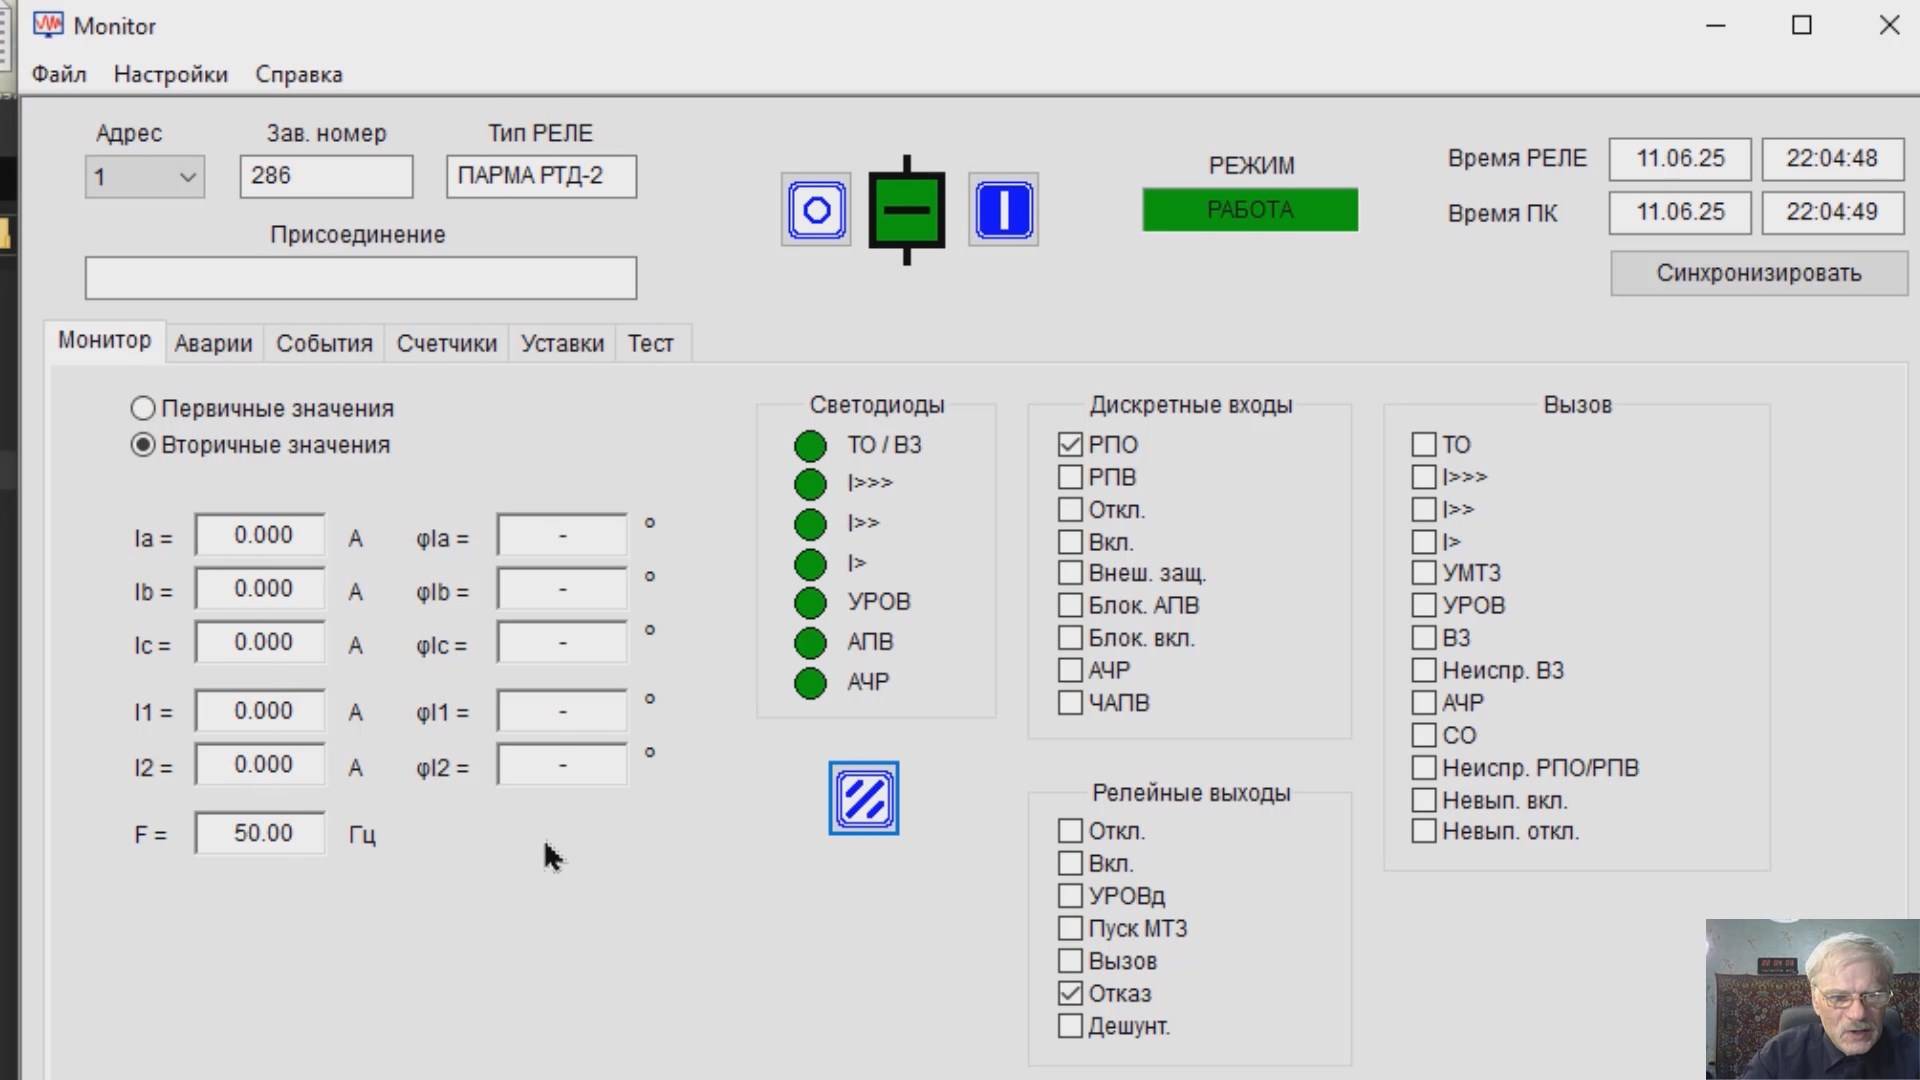Click the Присоединение text field
The width and height of the screenshot is (1920, 1080).
[x=360, y=278]
